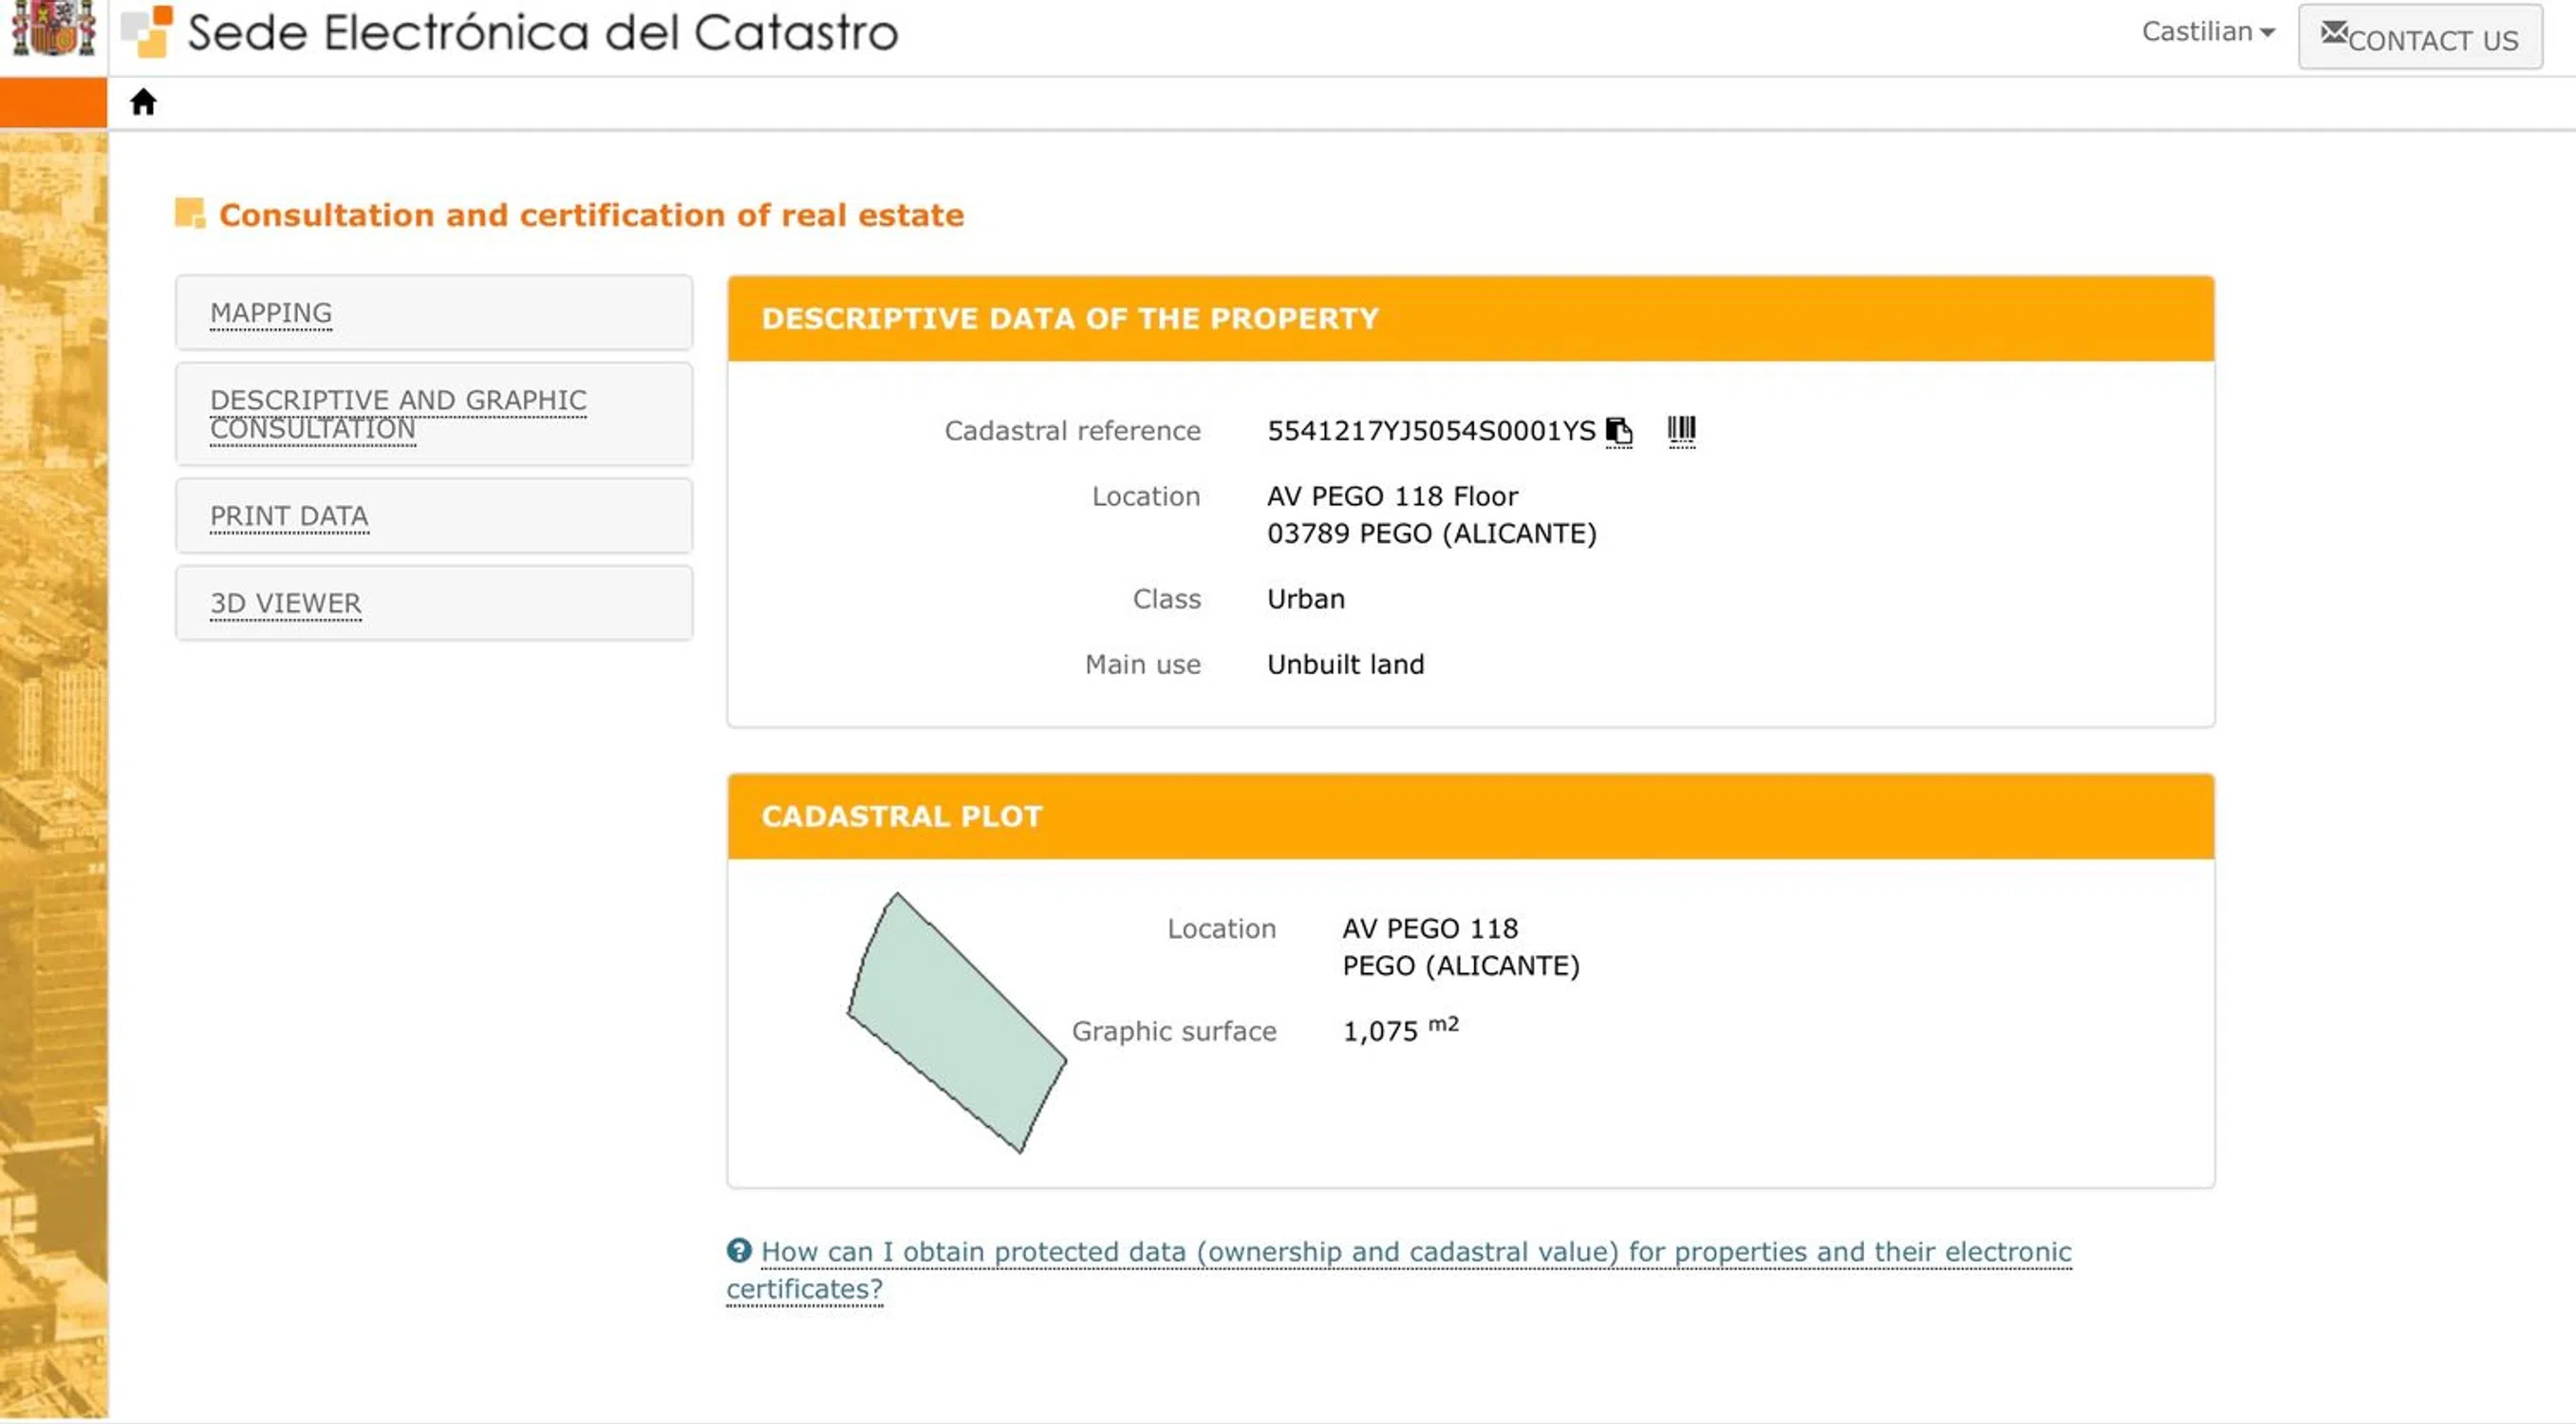Click the question mark help icon
This screenshot has height=1424, width=2576.
pyautogui.click(x=739, y=1250)
